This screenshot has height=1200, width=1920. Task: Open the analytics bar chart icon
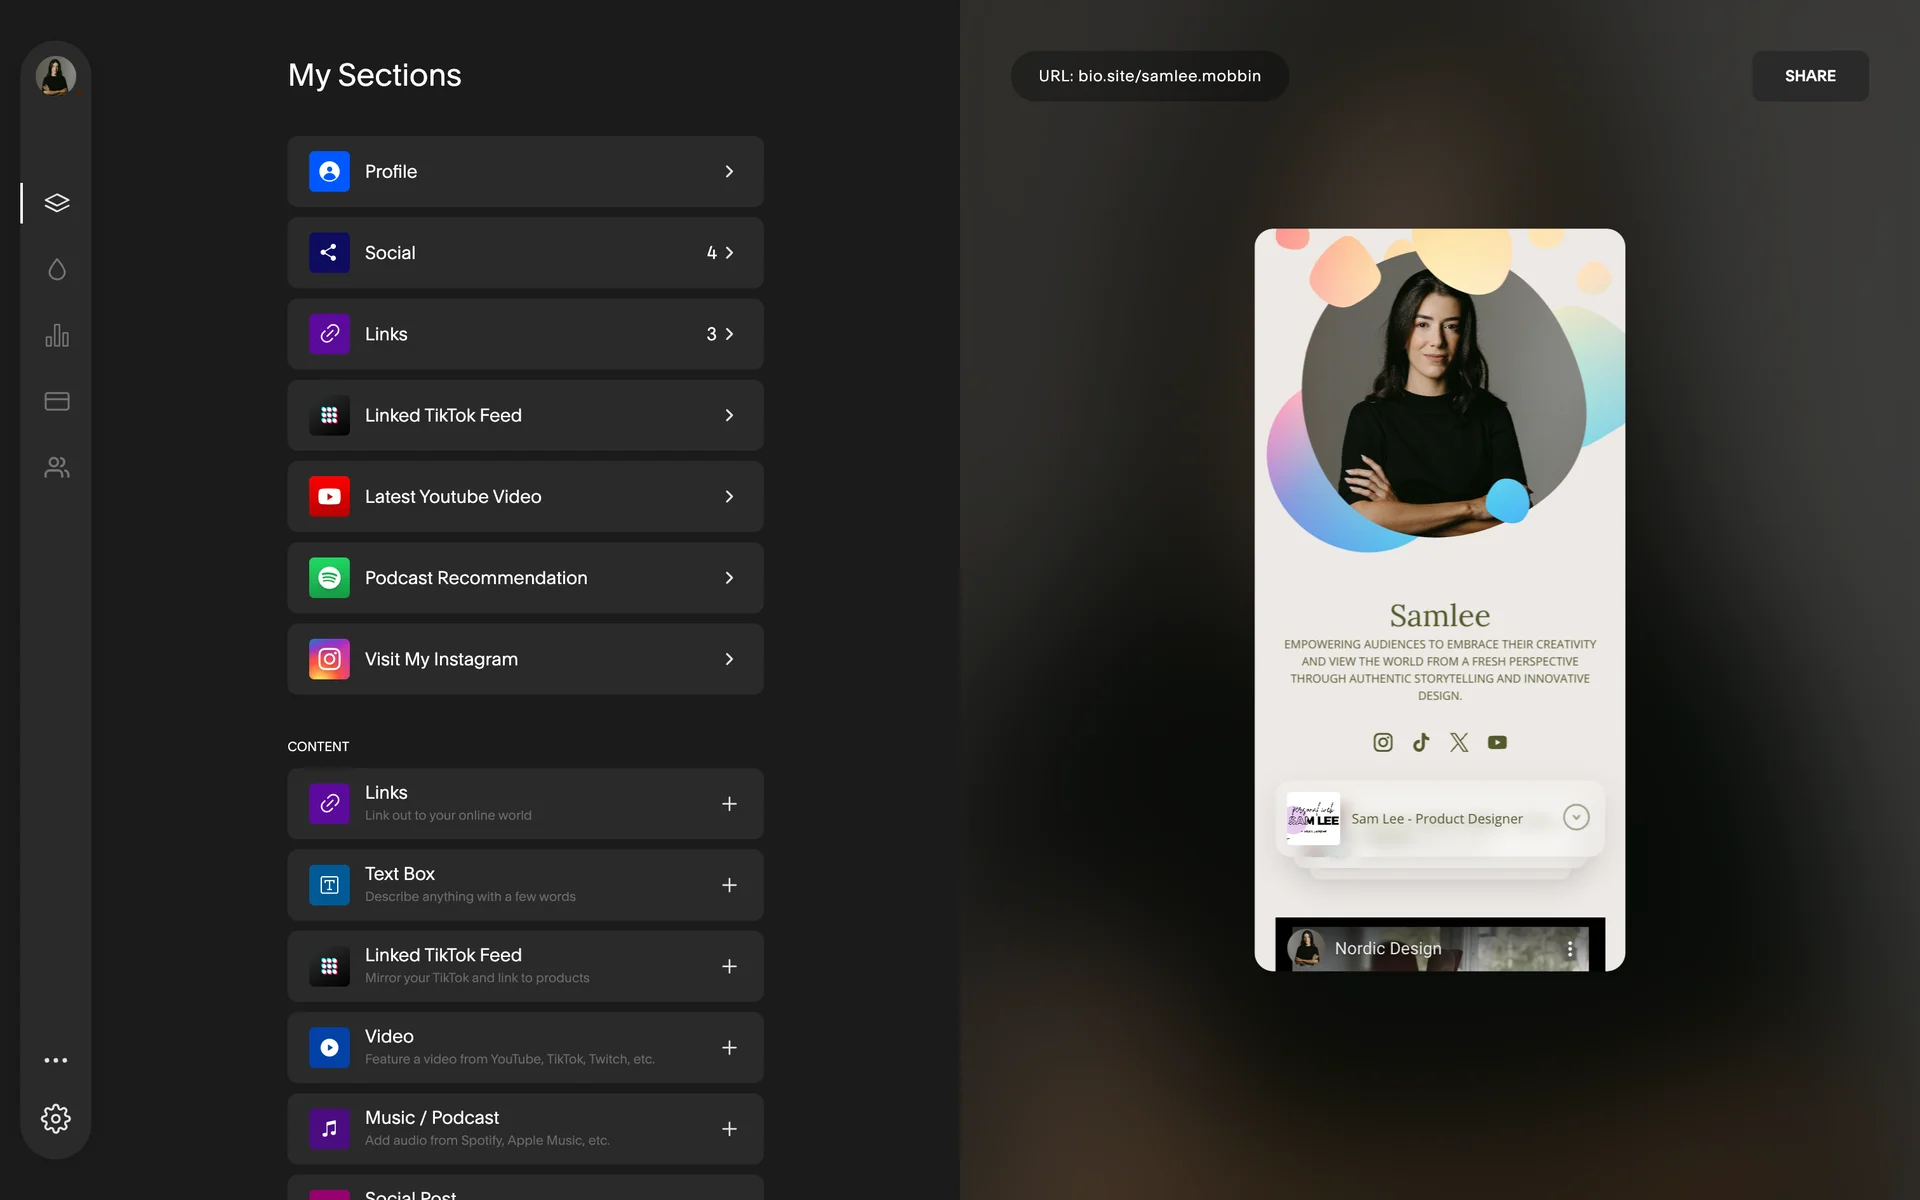coord(57,336)
